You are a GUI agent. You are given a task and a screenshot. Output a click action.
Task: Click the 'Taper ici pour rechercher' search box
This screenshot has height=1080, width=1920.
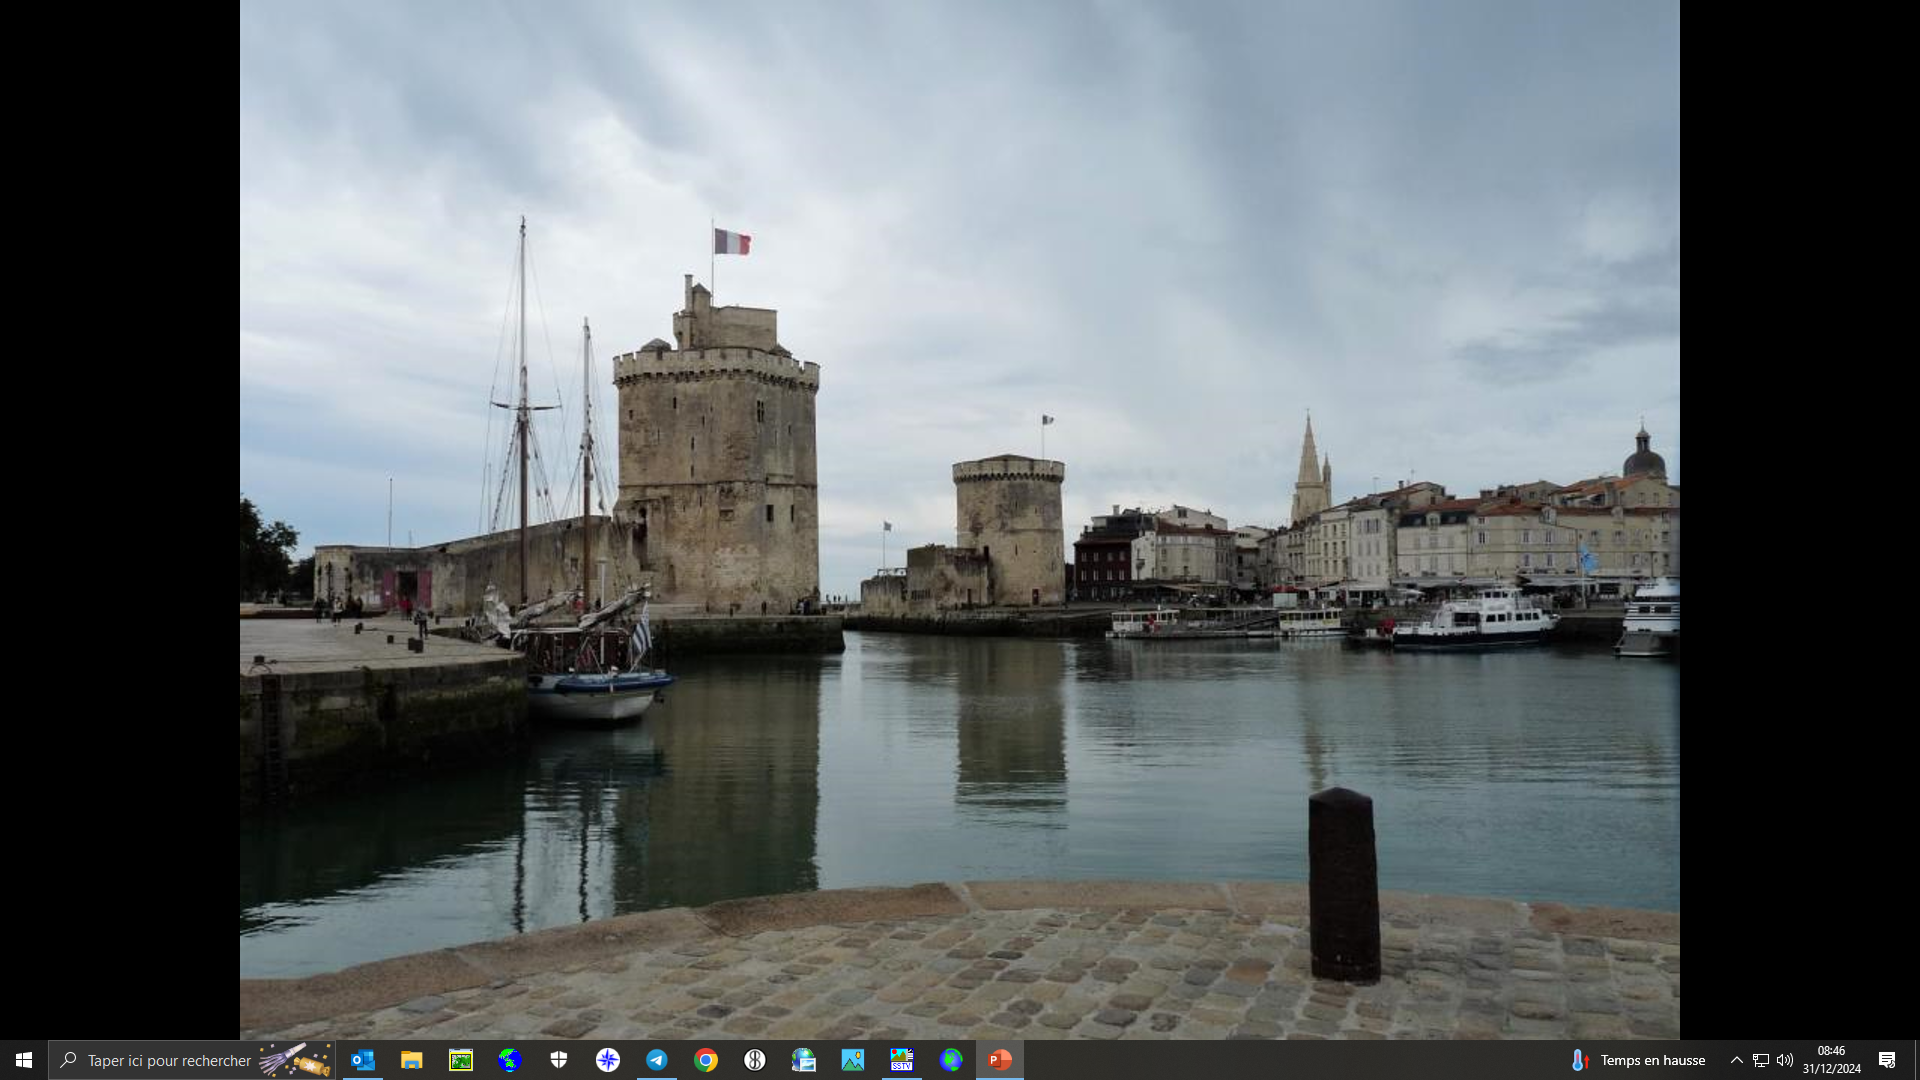[170, 1060]
